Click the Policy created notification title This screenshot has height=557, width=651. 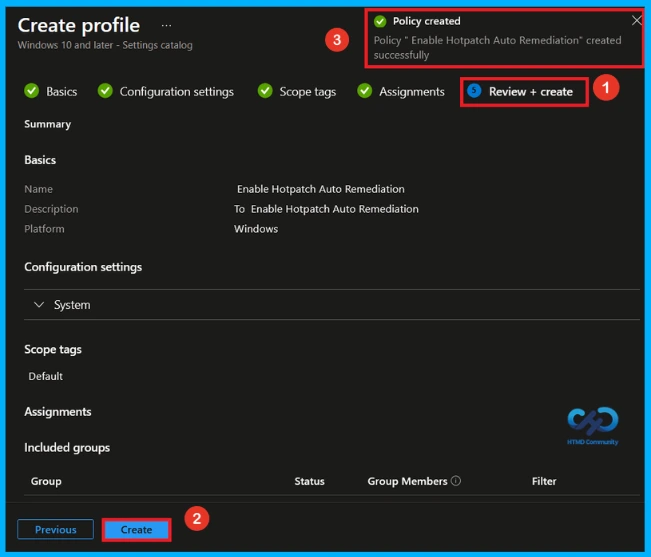click(426, 21)
